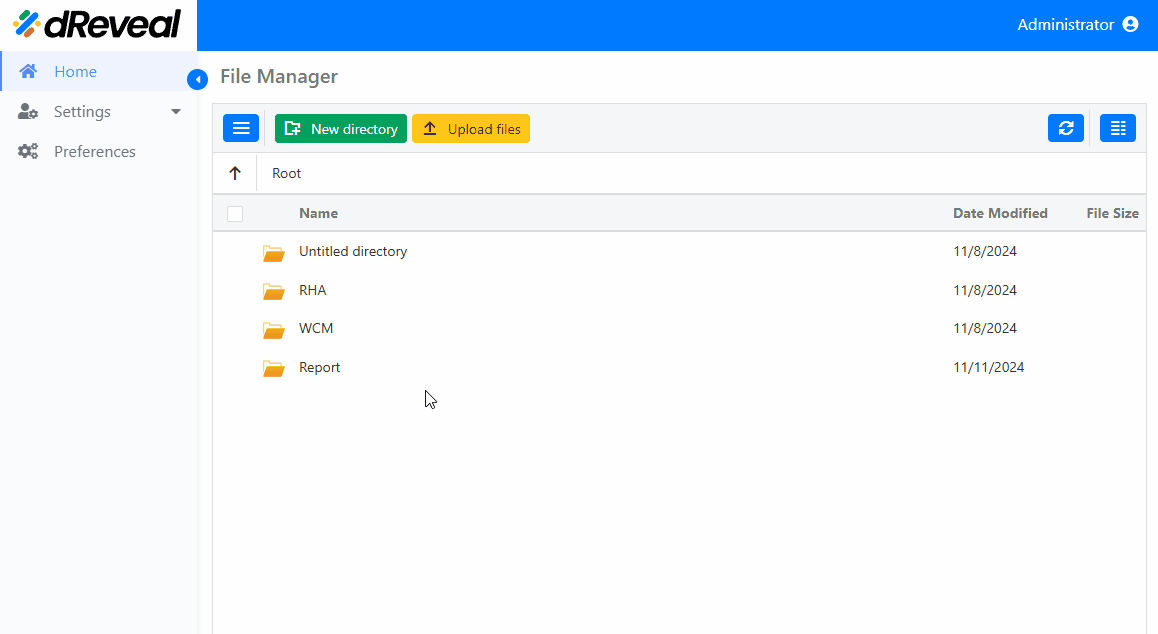The height and width of the screenshot is (634, 1158).
Task: Collapse the sidebar with the round arrow
Action: 197,79
